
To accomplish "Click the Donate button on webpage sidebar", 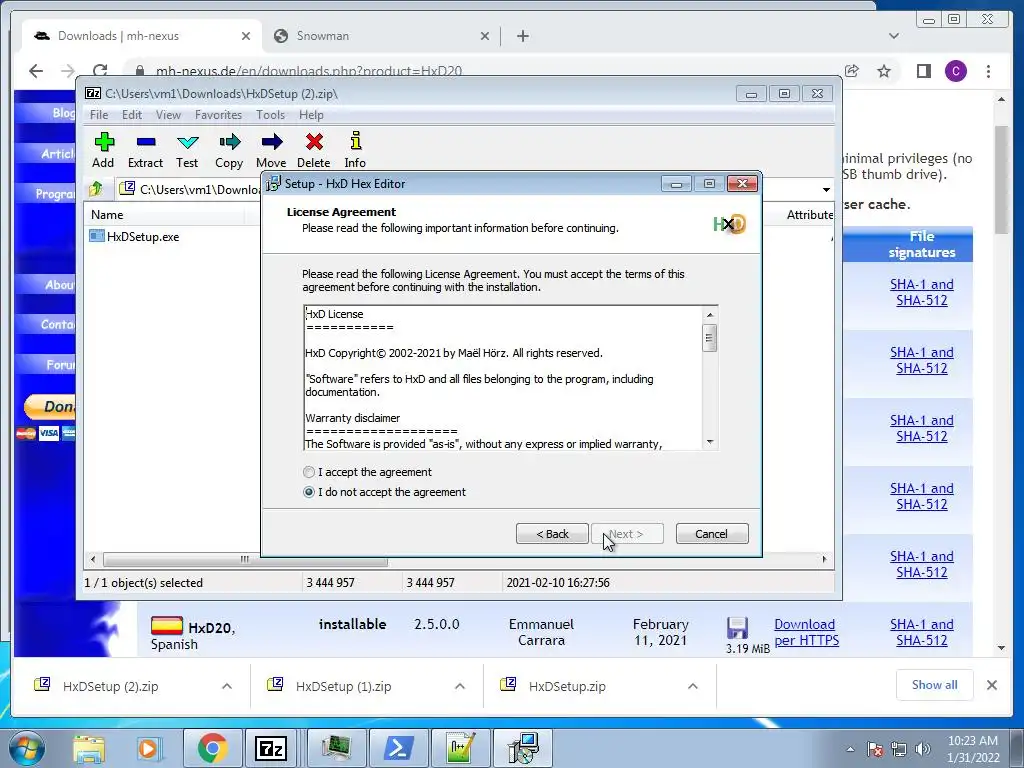I will (50, 408).
